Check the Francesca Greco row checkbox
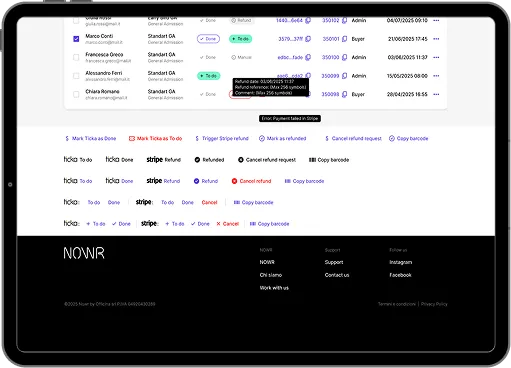The height and width of the screenshot is (368, 511). 76,57
